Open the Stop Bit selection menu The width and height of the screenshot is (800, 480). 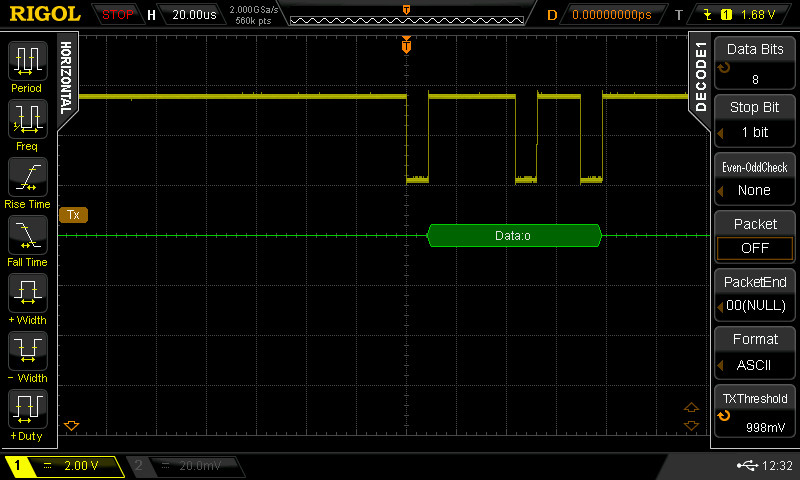[x=755, y=121]
